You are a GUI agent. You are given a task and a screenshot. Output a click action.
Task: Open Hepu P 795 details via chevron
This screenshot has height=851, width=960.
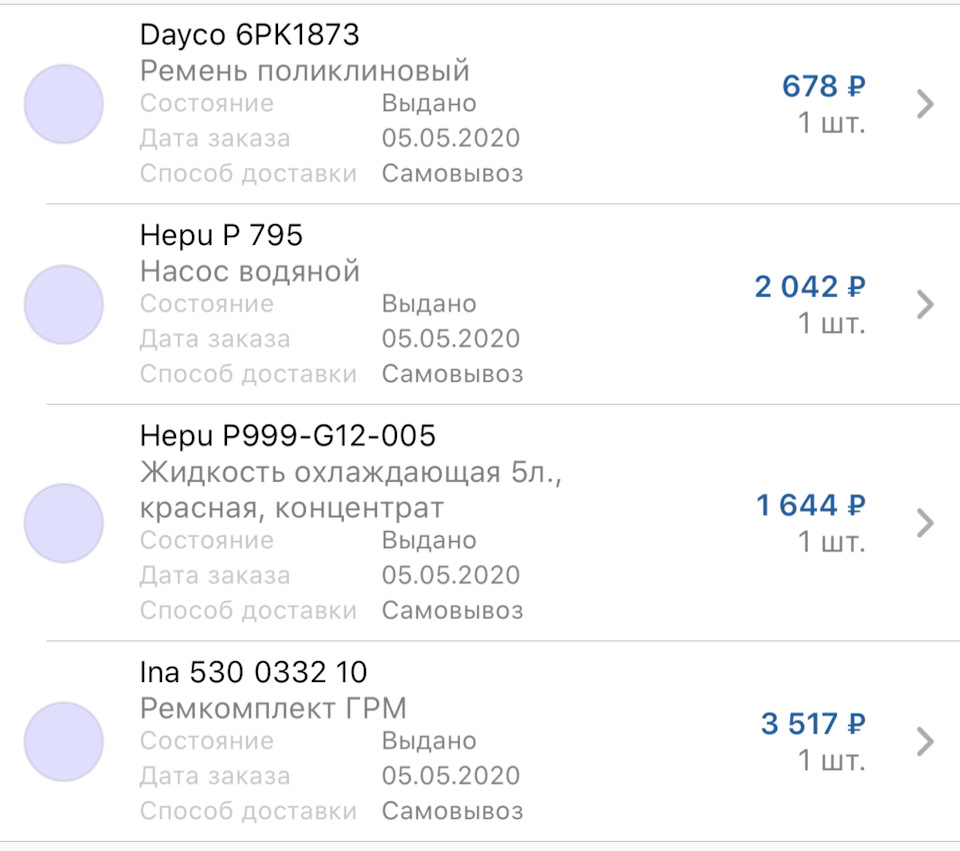(925, 304)
